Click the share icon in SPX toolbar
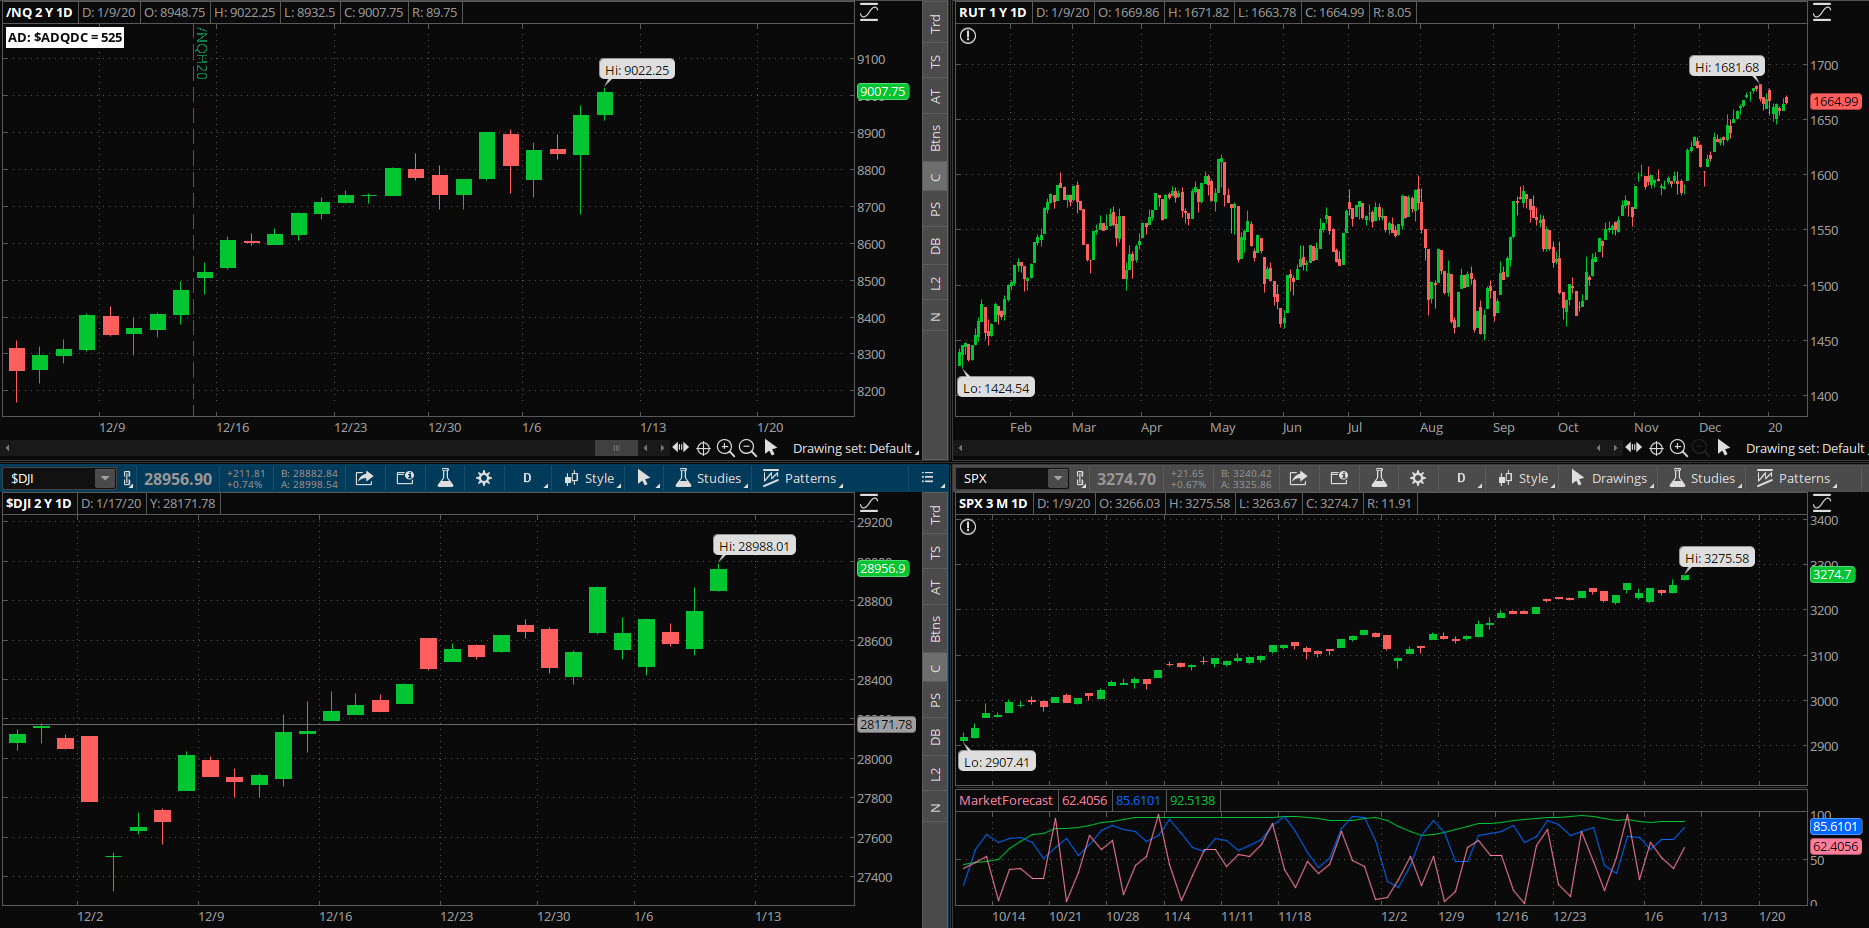1869x928 pixels. 1298,478
